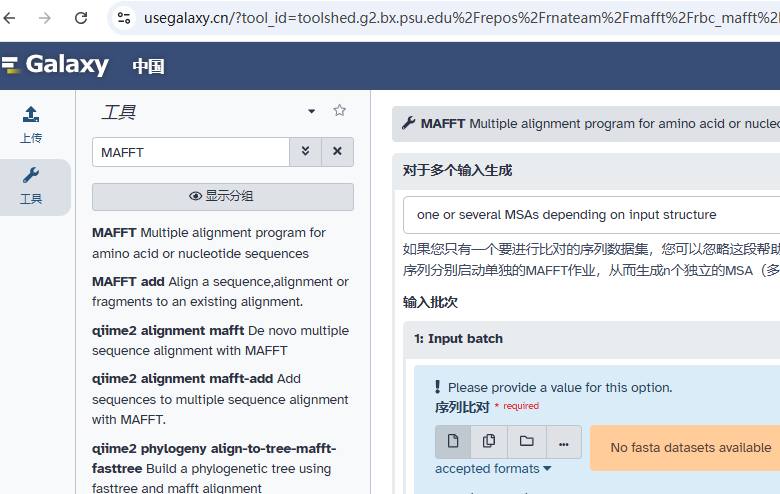Go back with the browser back arrow
The height and width of the screenshot is (494, 780).
point(9,18)
